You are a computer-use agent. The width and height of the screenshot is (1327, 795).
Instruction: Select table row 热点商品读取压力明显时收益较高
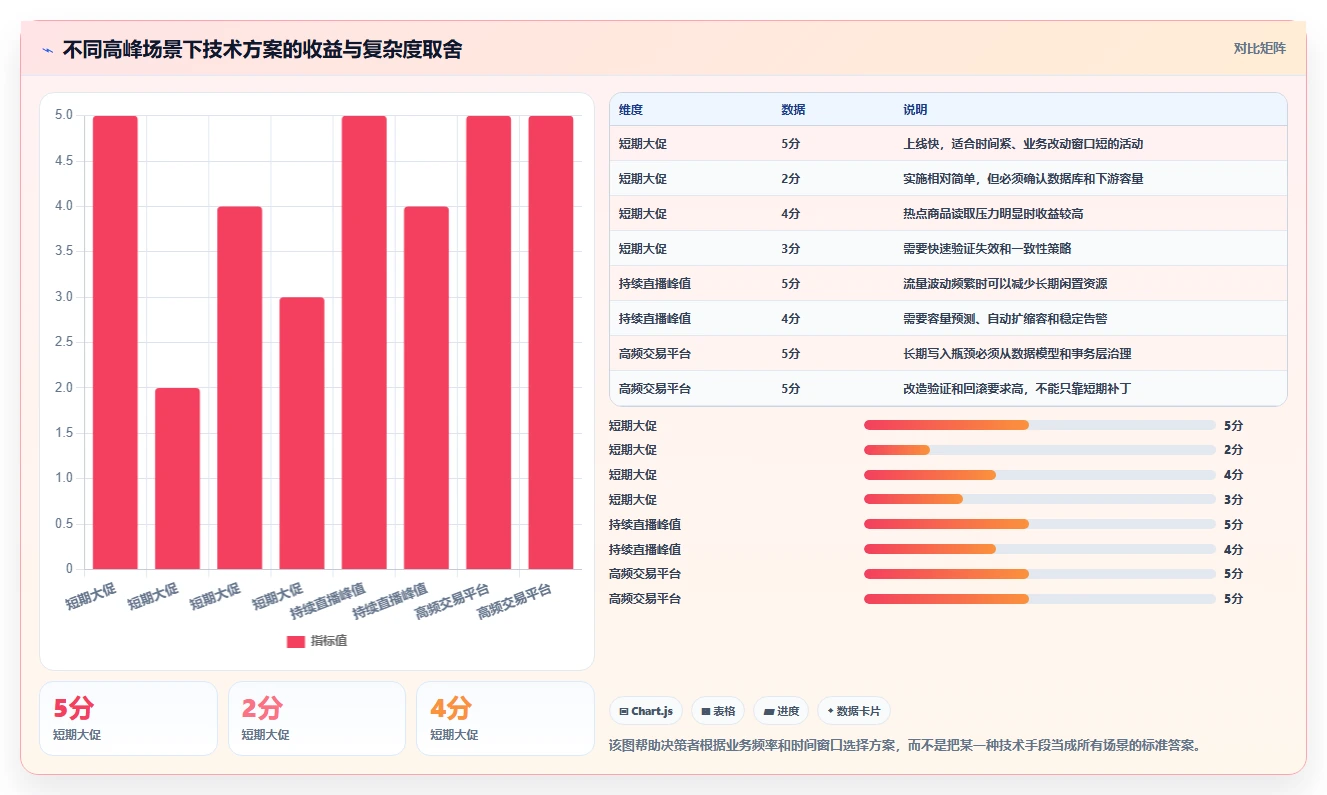[x=948, y=214]
